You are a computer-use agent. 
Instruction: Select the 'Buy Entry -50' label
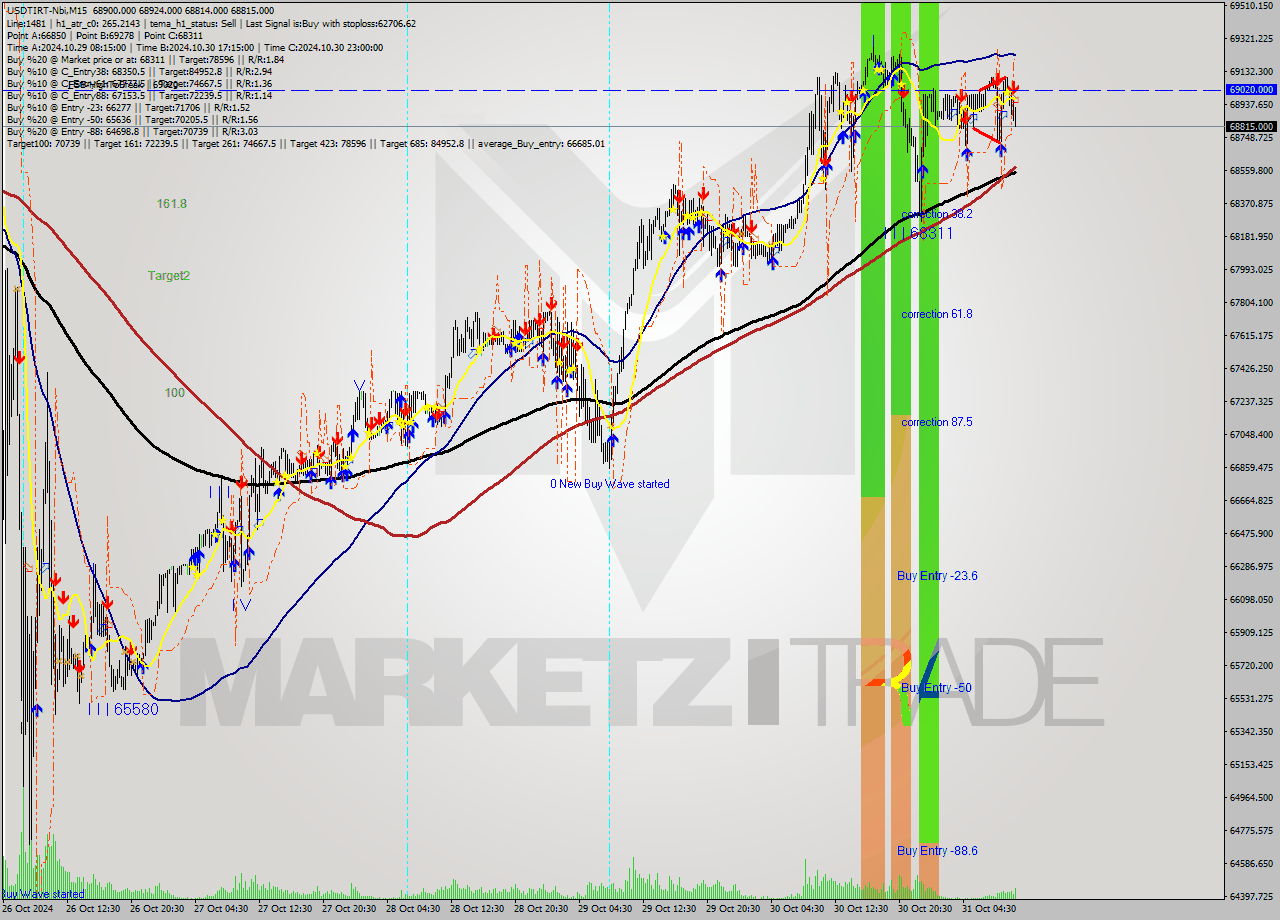click(x=935, y=688)
